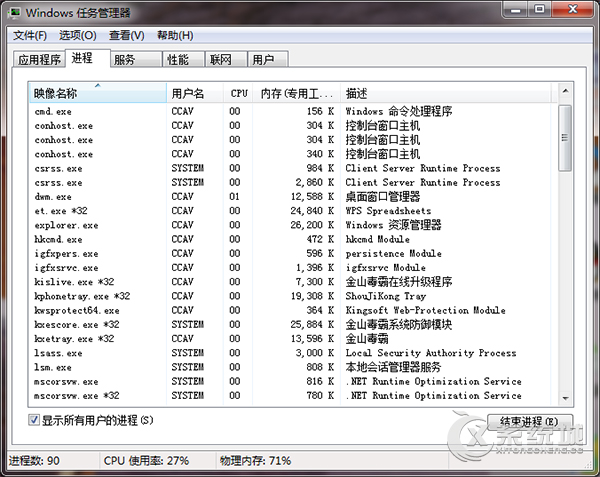Open the 用户 tab
Screen dimensions: 600x477
(267, 60)
